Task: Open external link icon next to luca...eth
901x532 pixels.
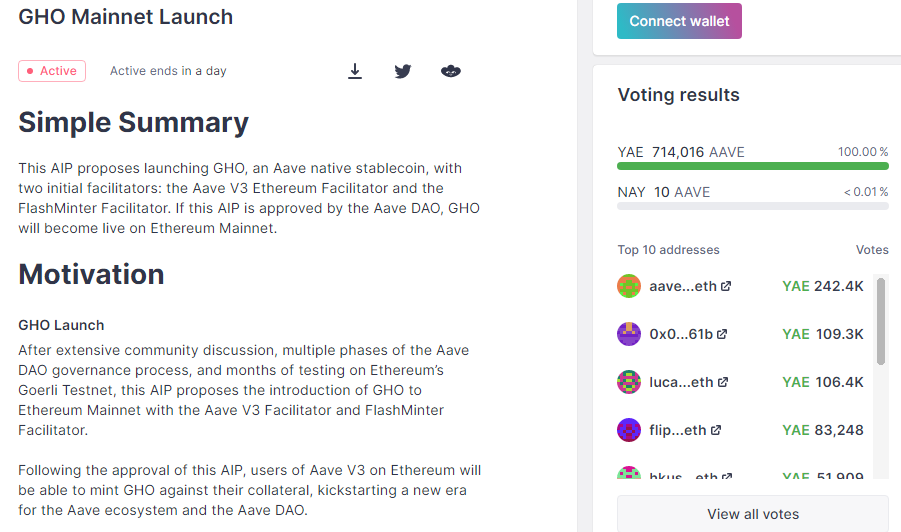Action: 723,382
